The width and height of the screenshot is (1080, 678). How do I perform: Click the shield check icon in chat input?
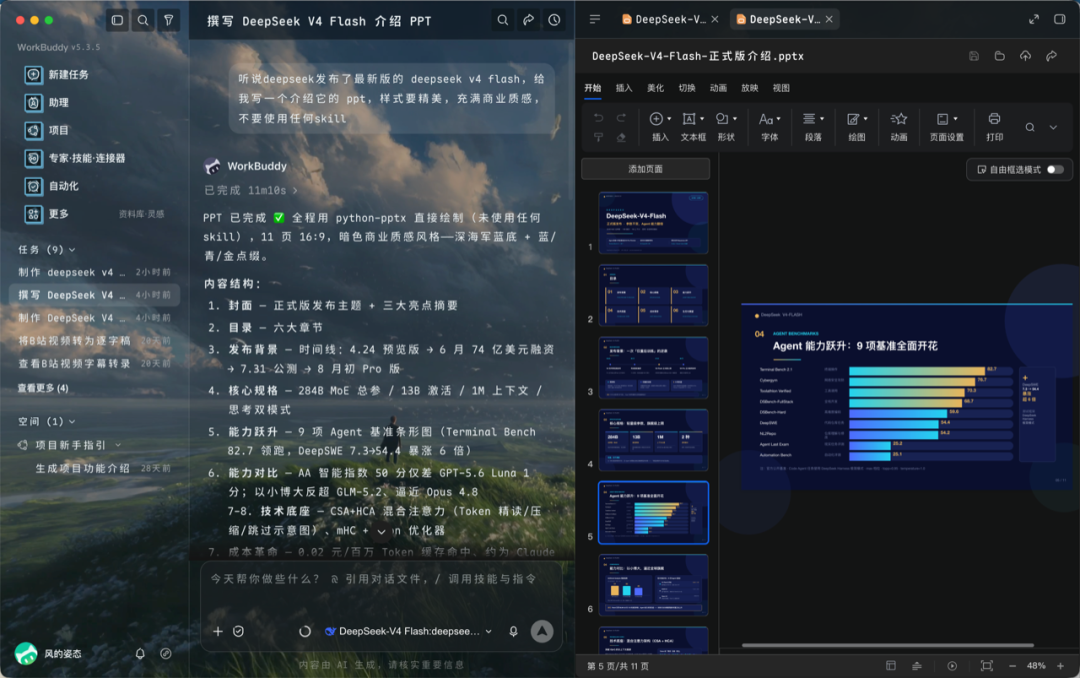coord(238,631)
